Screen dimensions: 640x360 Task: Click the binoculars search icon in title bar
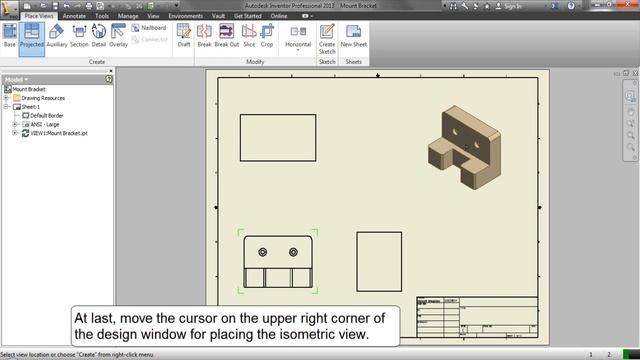453,6
